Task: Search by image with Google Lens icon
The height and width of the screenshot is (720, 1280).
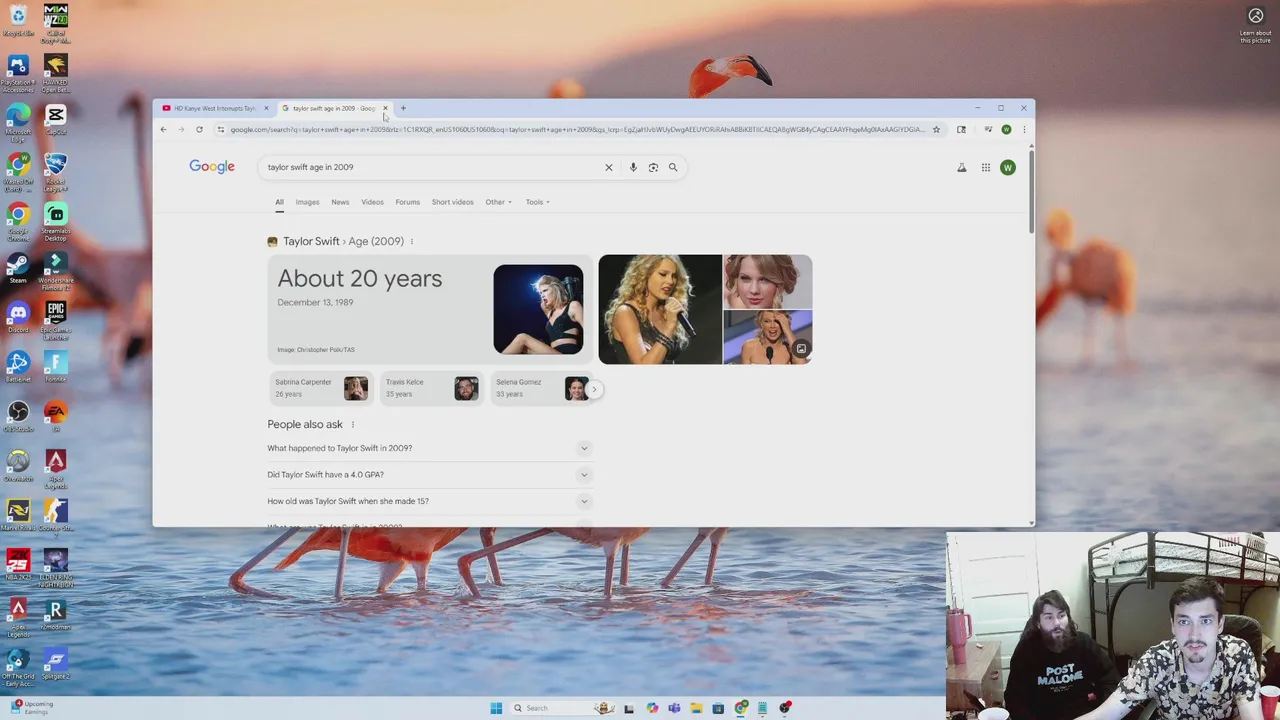Action: [x=653, y=167]
